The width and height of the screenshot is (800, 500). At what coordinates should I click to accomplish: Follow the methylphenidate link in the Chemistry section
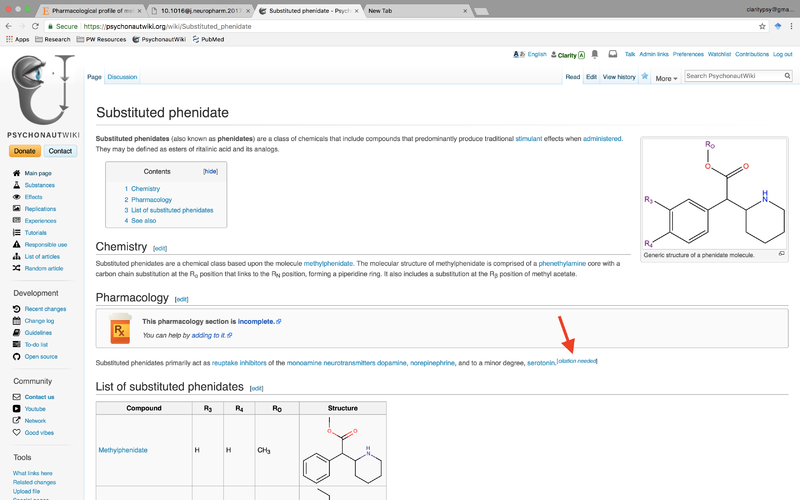(329, 264)
